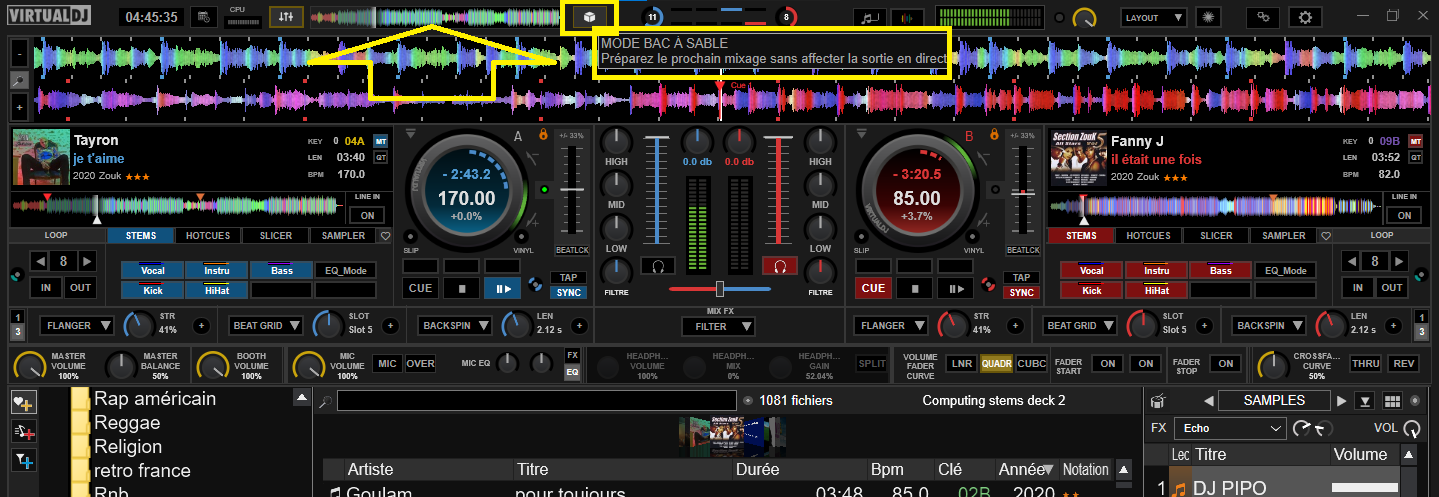
Task: Open deck A FLANGER effect dropdown
Action: point(79,325)
